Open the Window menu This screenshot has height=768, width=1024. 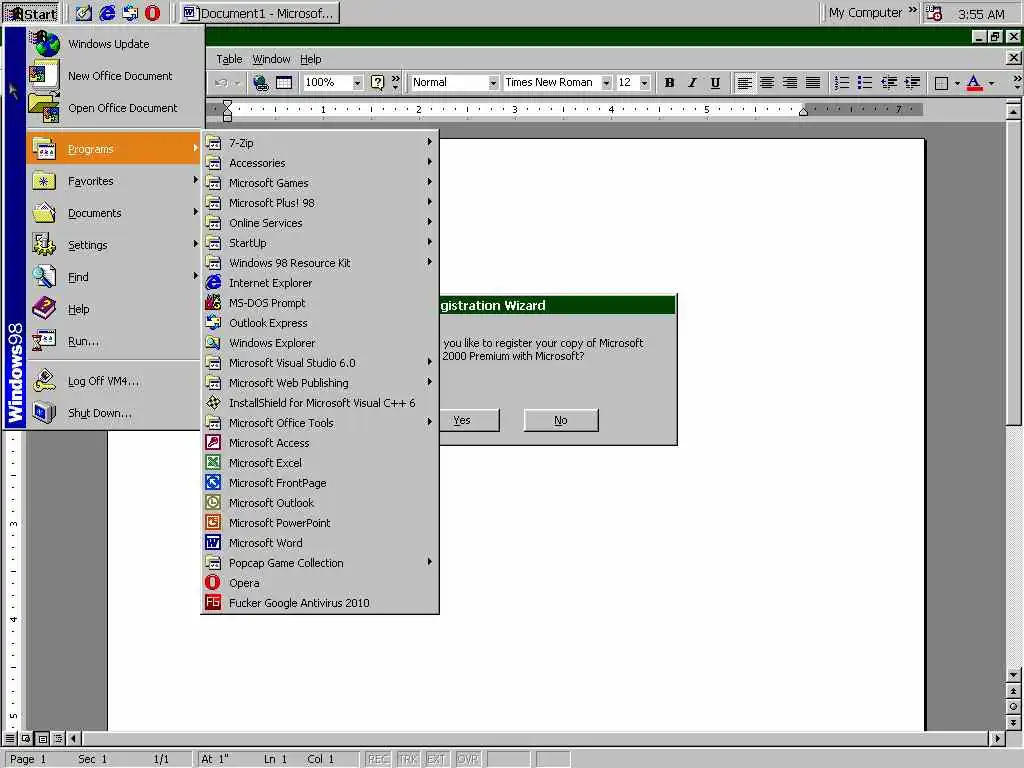tap(271, 59)
